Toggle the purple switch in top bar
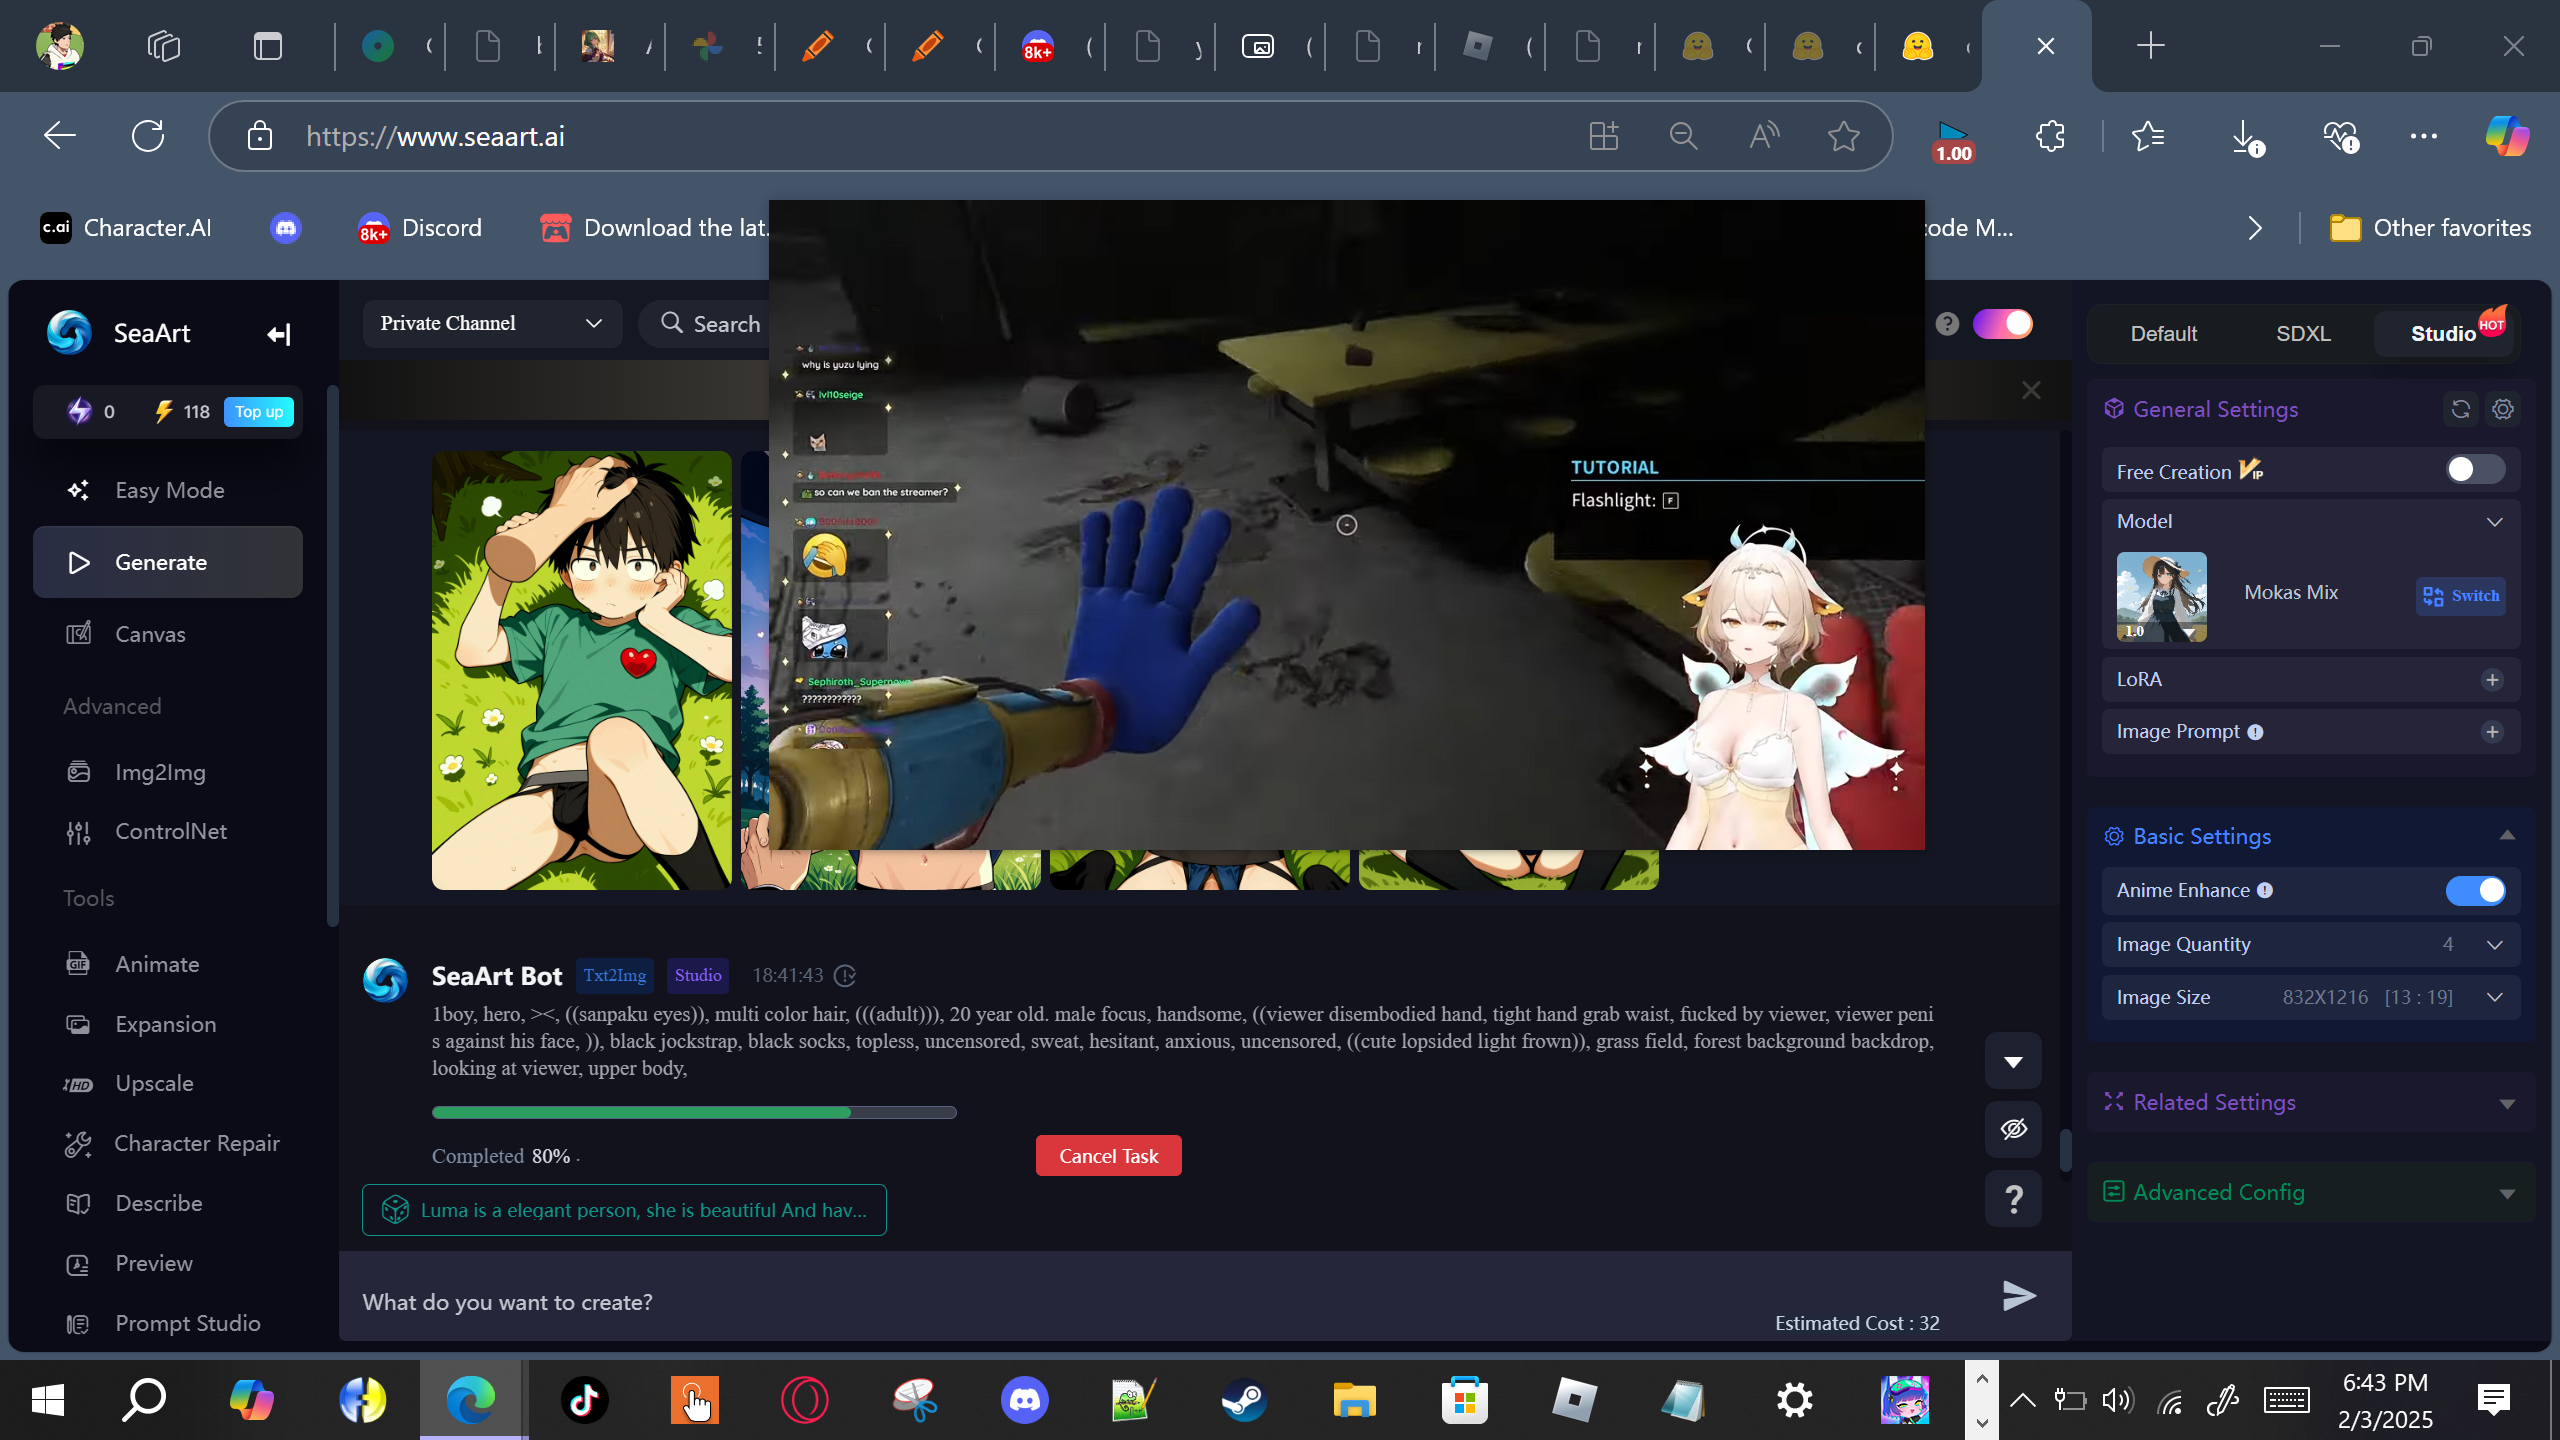This screenshot has height=1440, width=2560. point(2002,324)
